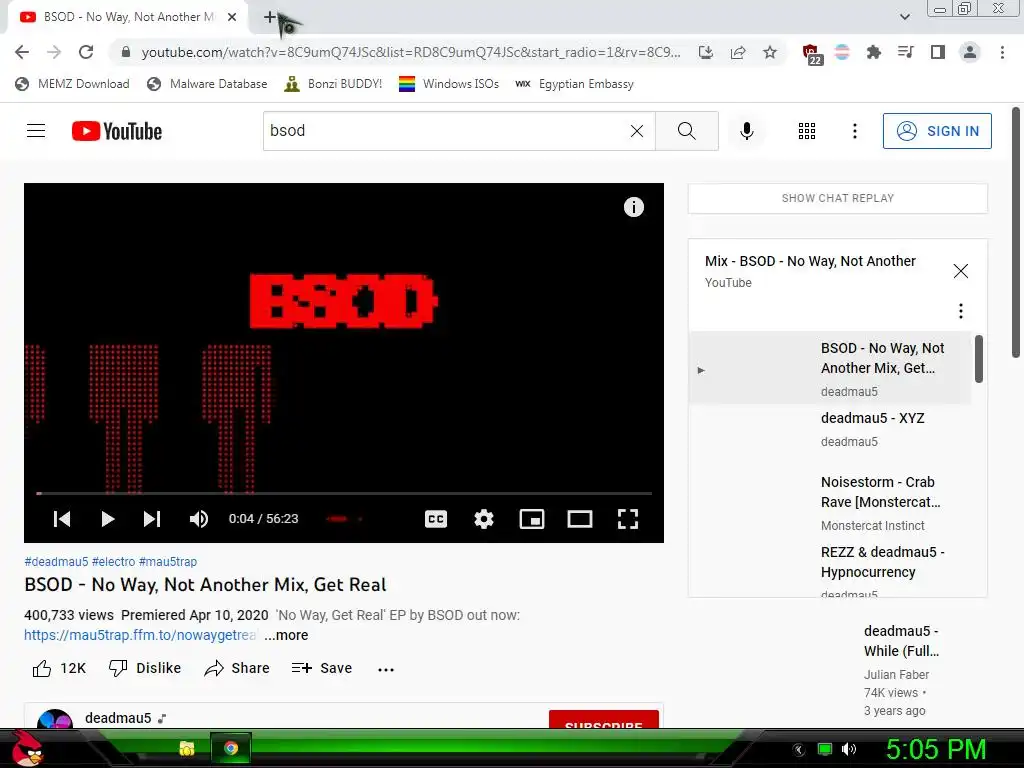Open Windows ISOs bookmark

(449, 84)
